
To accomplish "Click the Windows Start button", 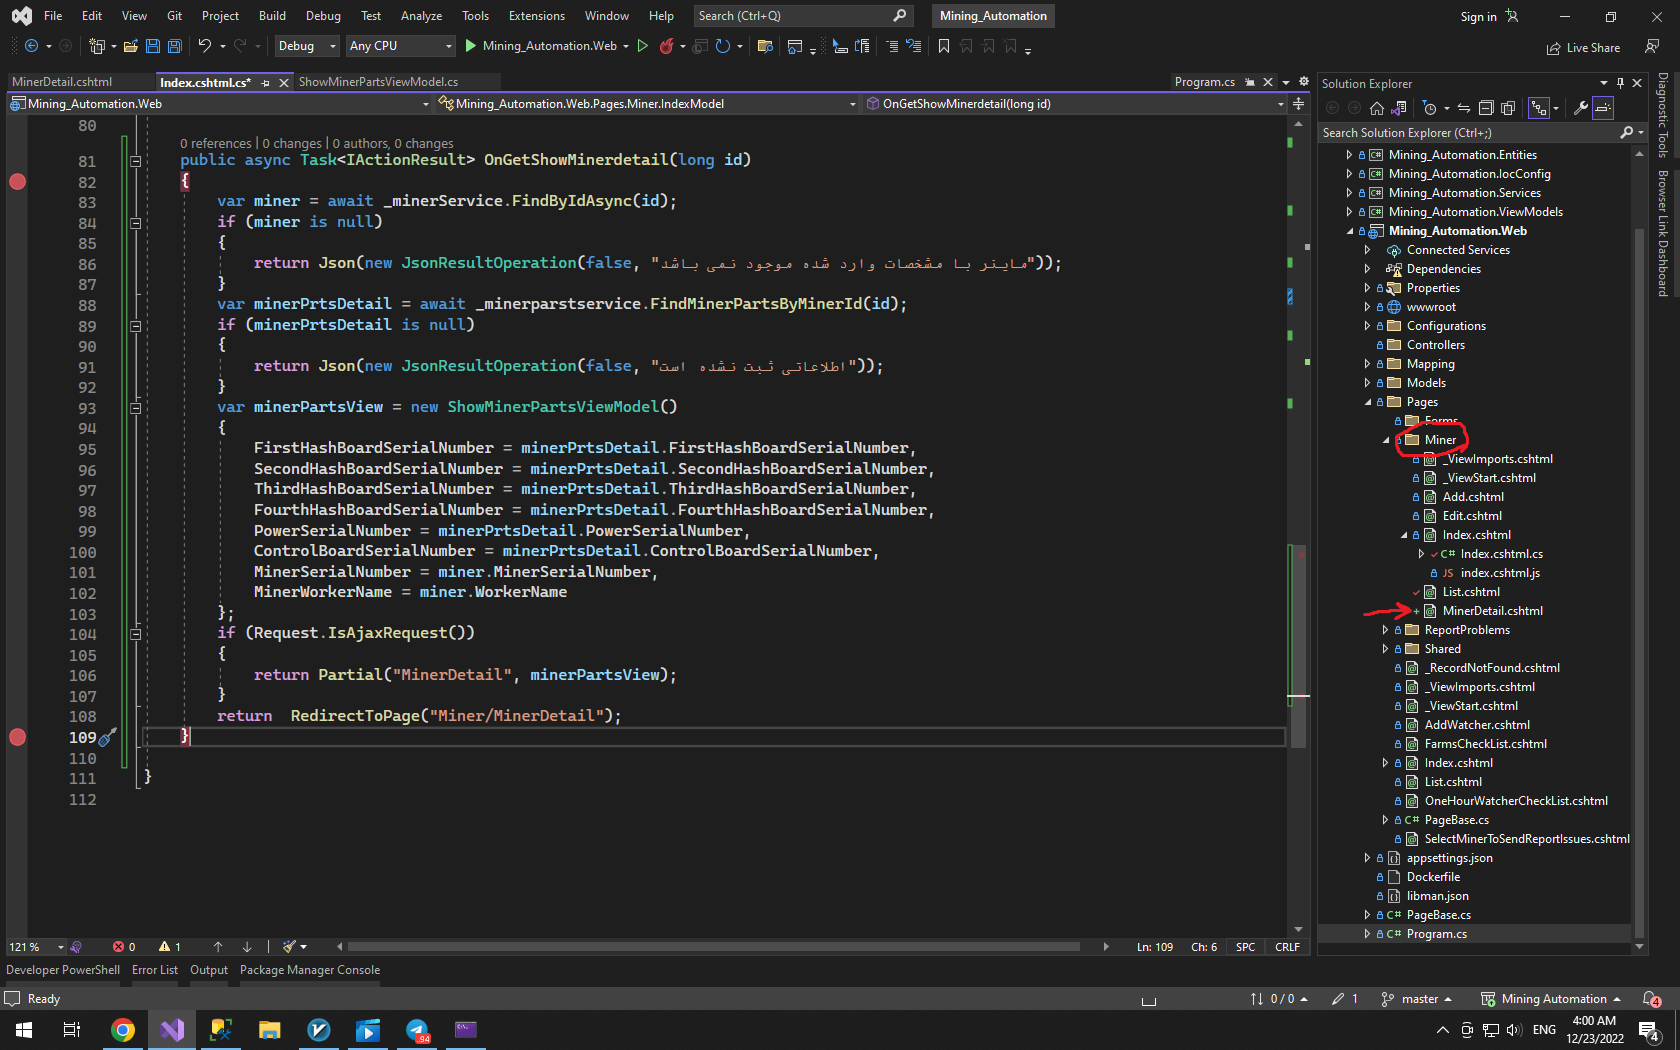I will 24,1030.
